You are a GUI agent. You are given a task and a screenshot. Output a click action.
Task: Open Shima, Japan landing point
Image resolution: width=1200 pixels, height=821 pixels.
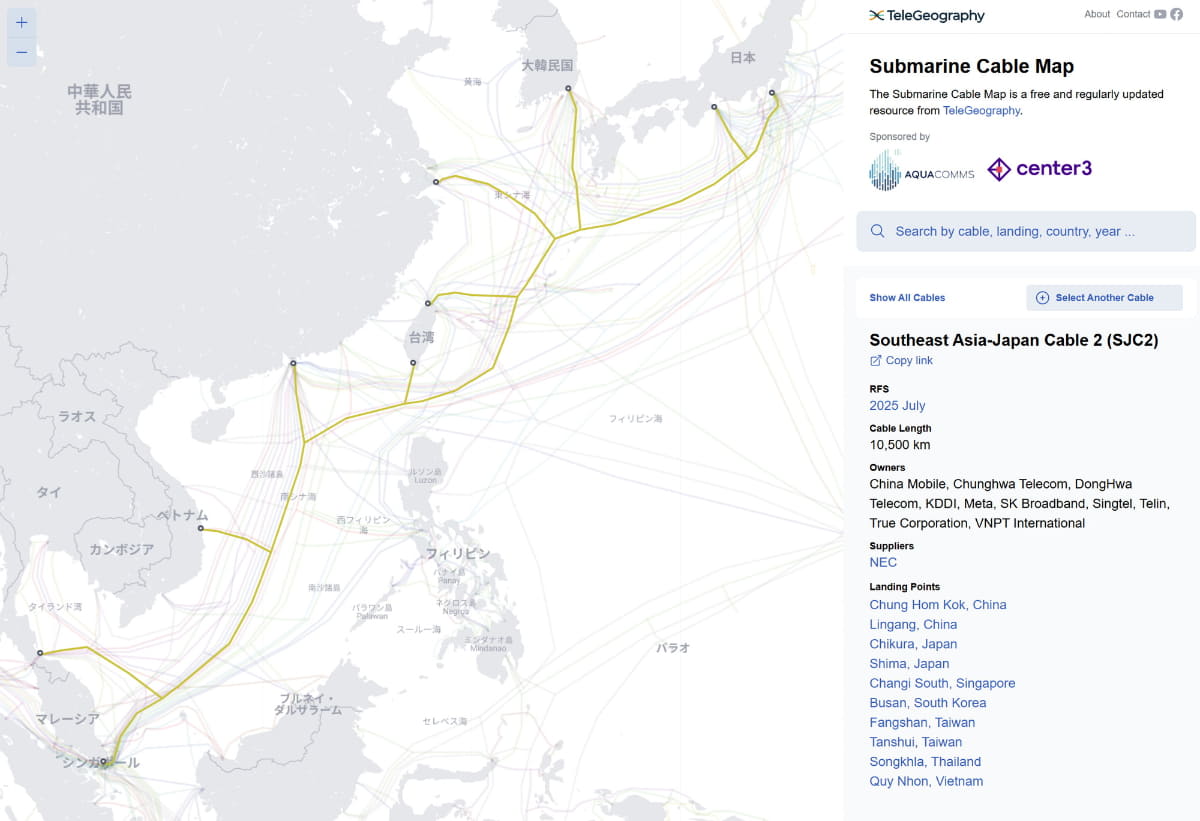(909, 663)
